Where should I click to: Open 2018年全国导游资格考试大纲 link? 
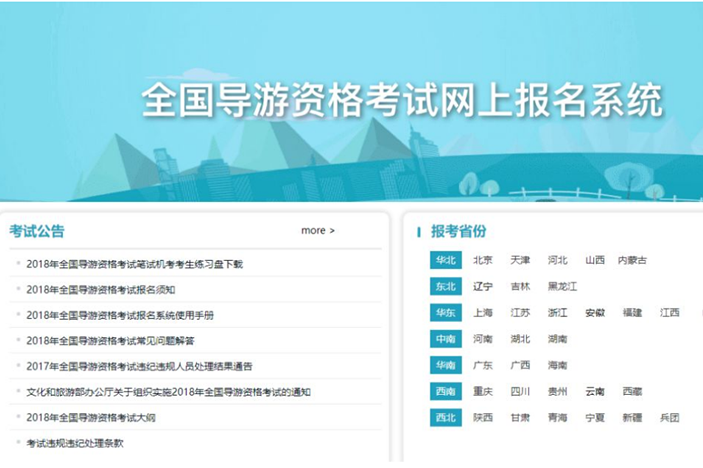91,418
